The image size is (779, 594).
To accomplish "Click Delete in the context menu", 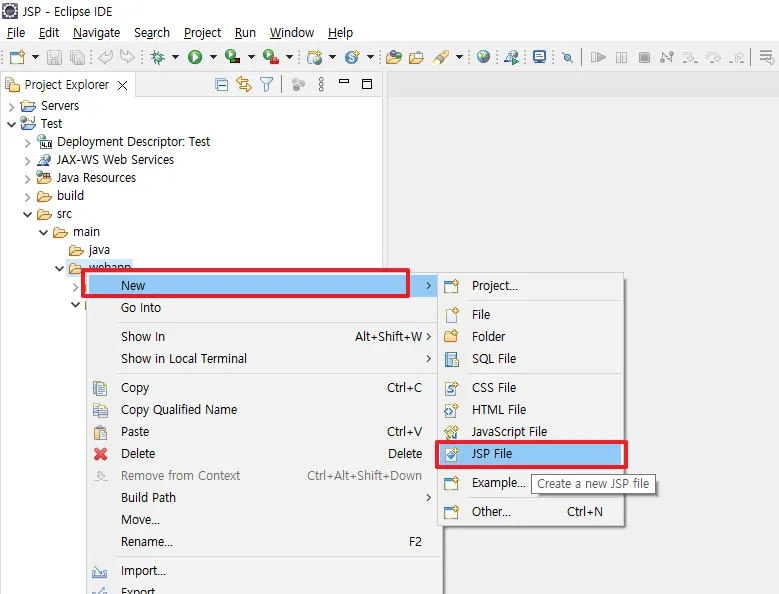I will pyautogui.click(x=138, y=454).
